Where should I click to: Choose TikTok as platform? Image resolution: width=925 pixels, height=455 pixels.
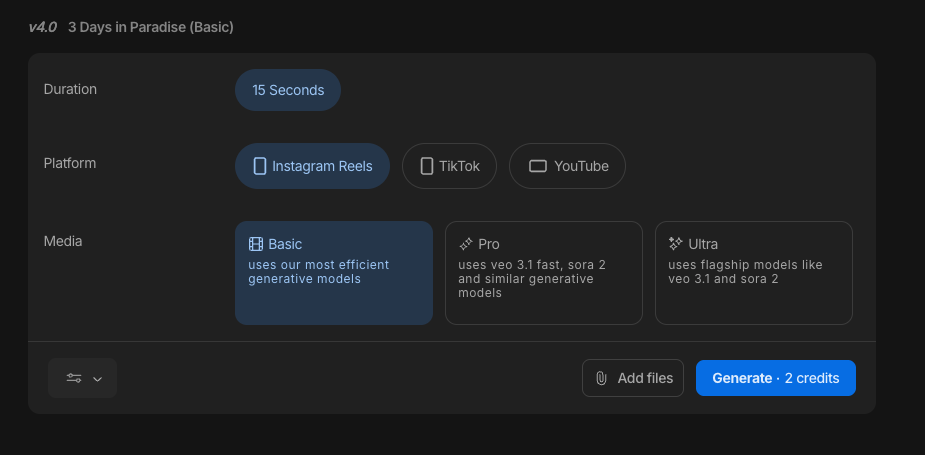tap(450, 166)
